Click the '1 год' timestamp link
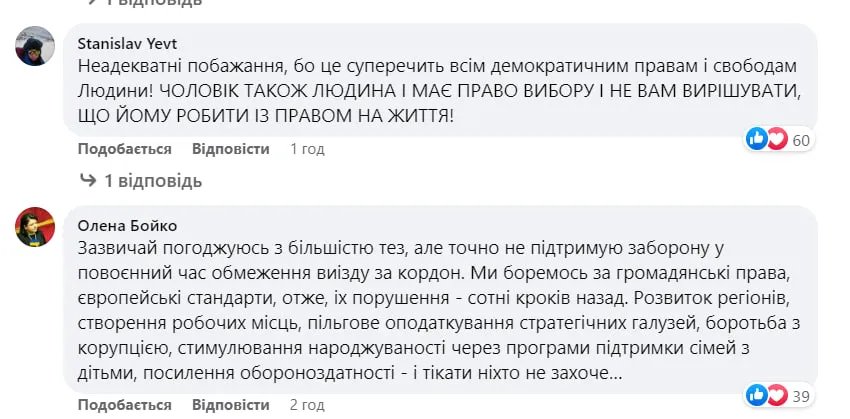850x419 pixels. 307,149
